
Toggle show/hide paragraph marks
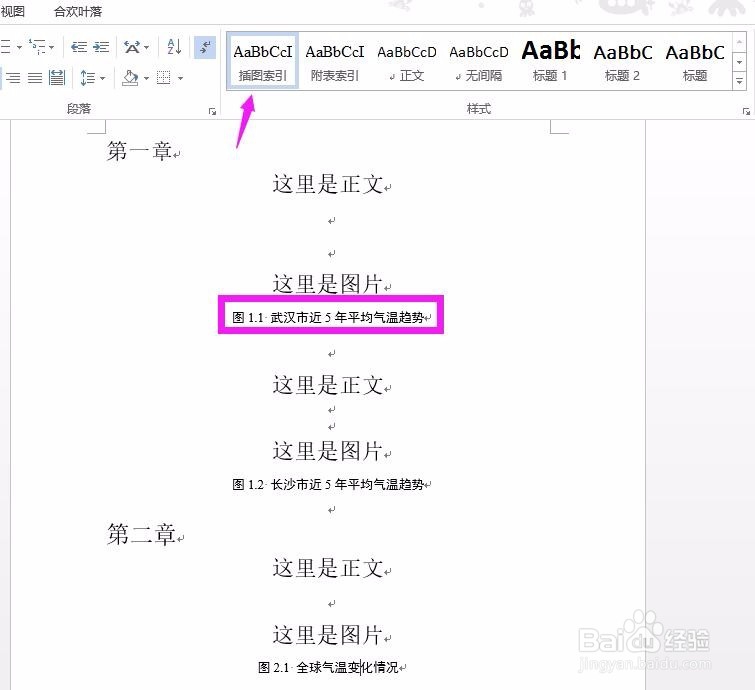click(x=205, y=47)
